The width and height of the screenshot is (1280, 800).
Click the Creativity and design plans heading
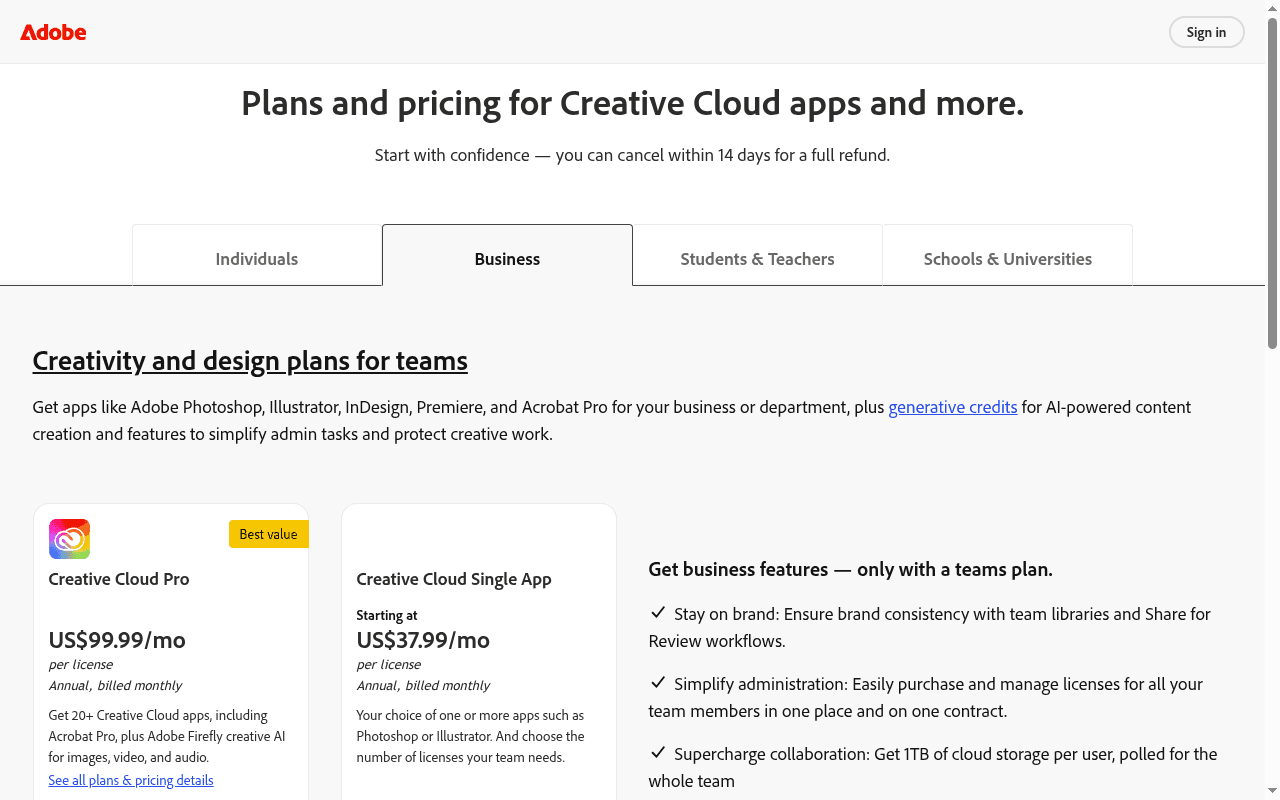(250, 360)
